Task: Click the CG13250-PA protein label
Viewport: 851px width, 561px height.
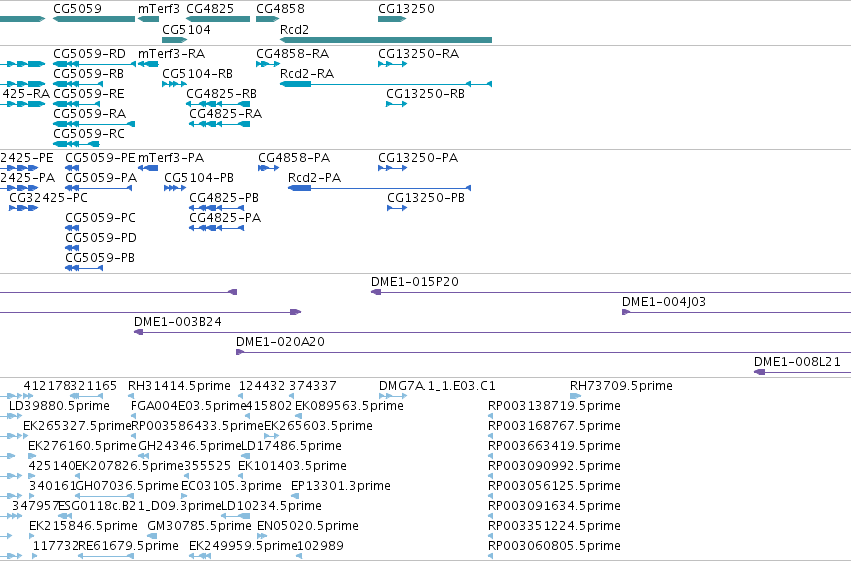Action: coord(418,158)
